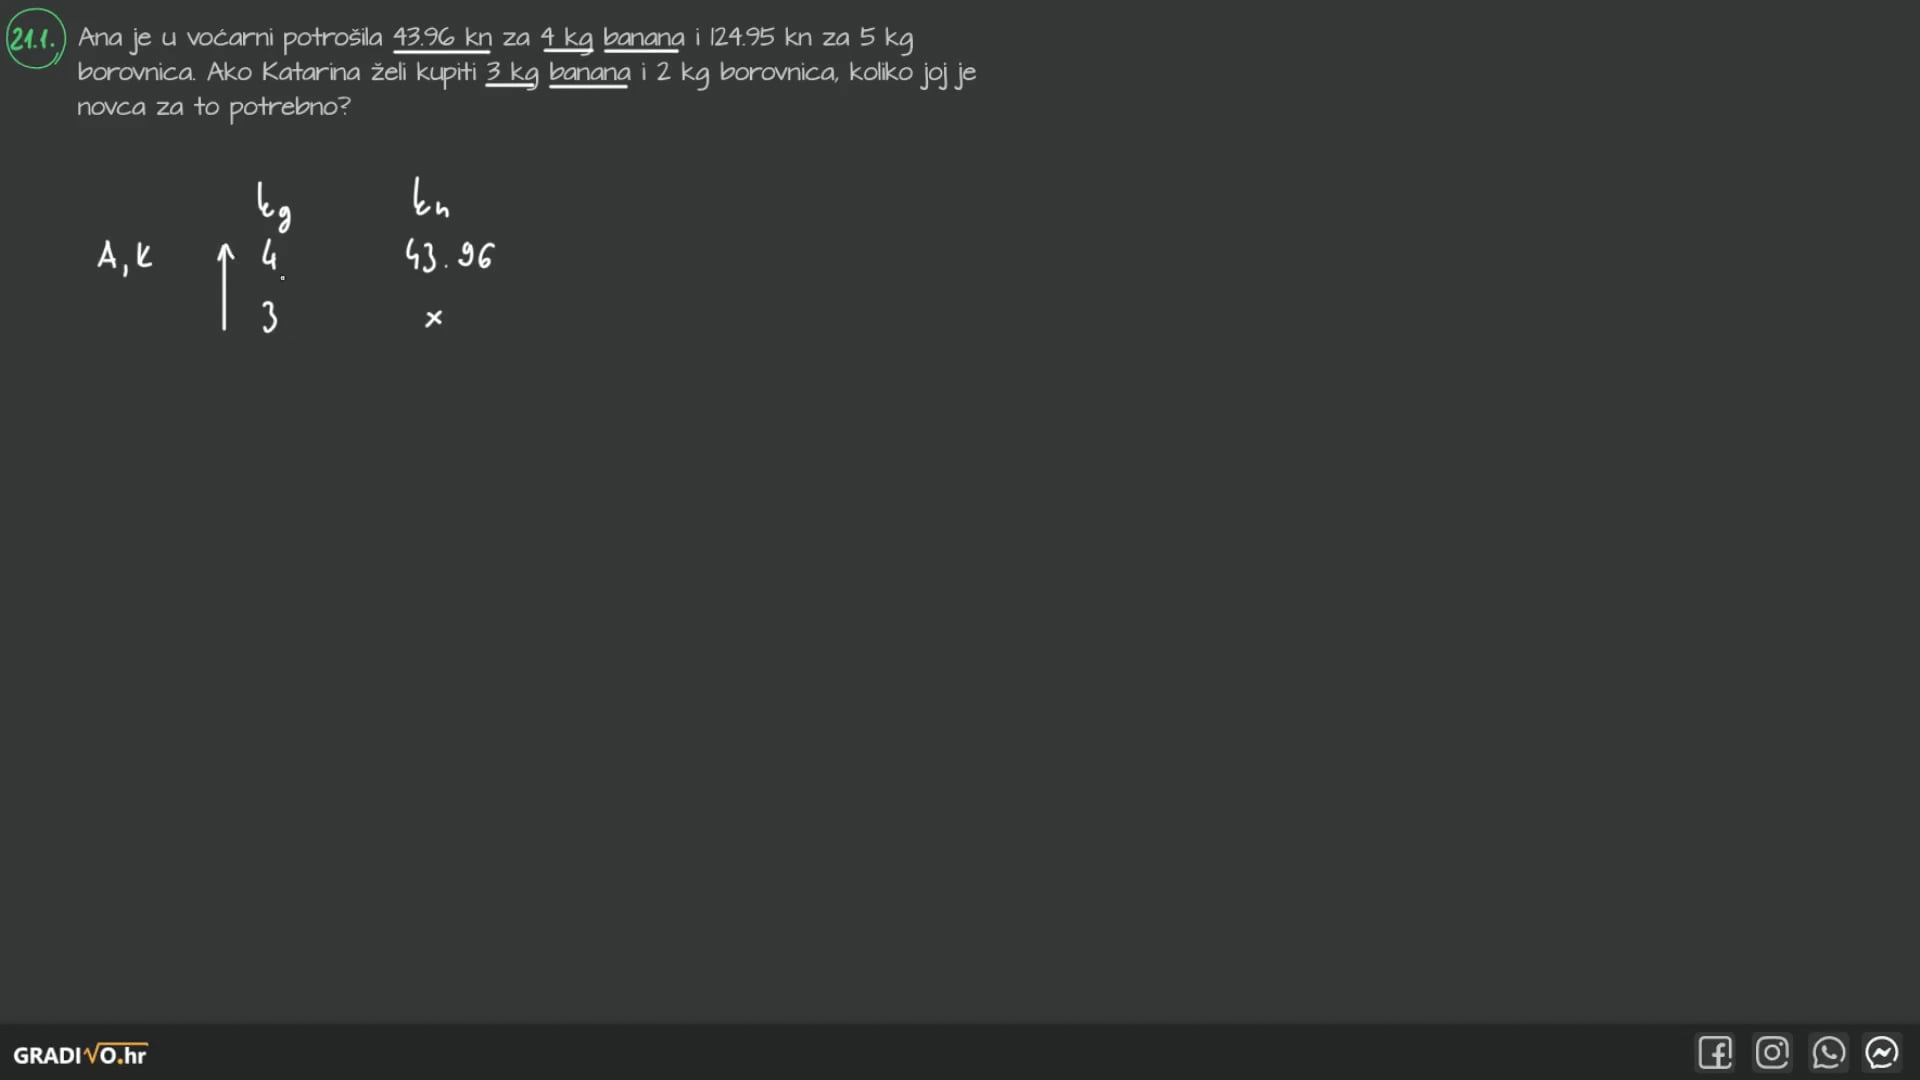Screen dimensions: 1920x1080
Task: Click the underlined word banana on first line
Action: click(644, 39)
